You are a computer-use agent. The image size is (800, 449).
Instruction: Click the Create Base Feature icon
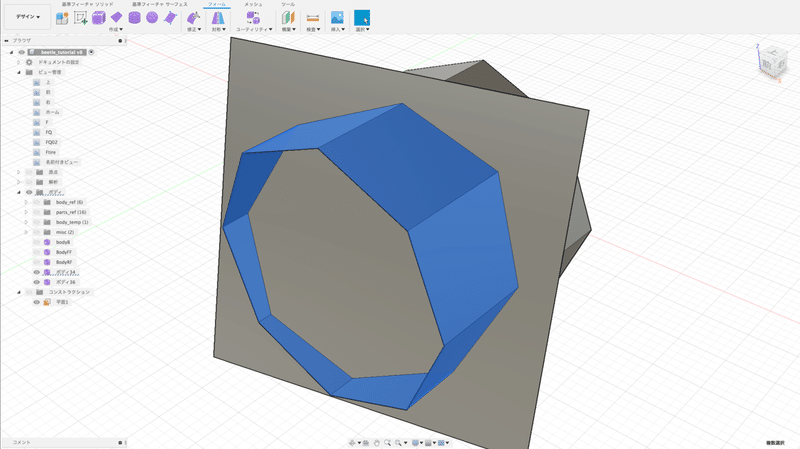point(62,18)
